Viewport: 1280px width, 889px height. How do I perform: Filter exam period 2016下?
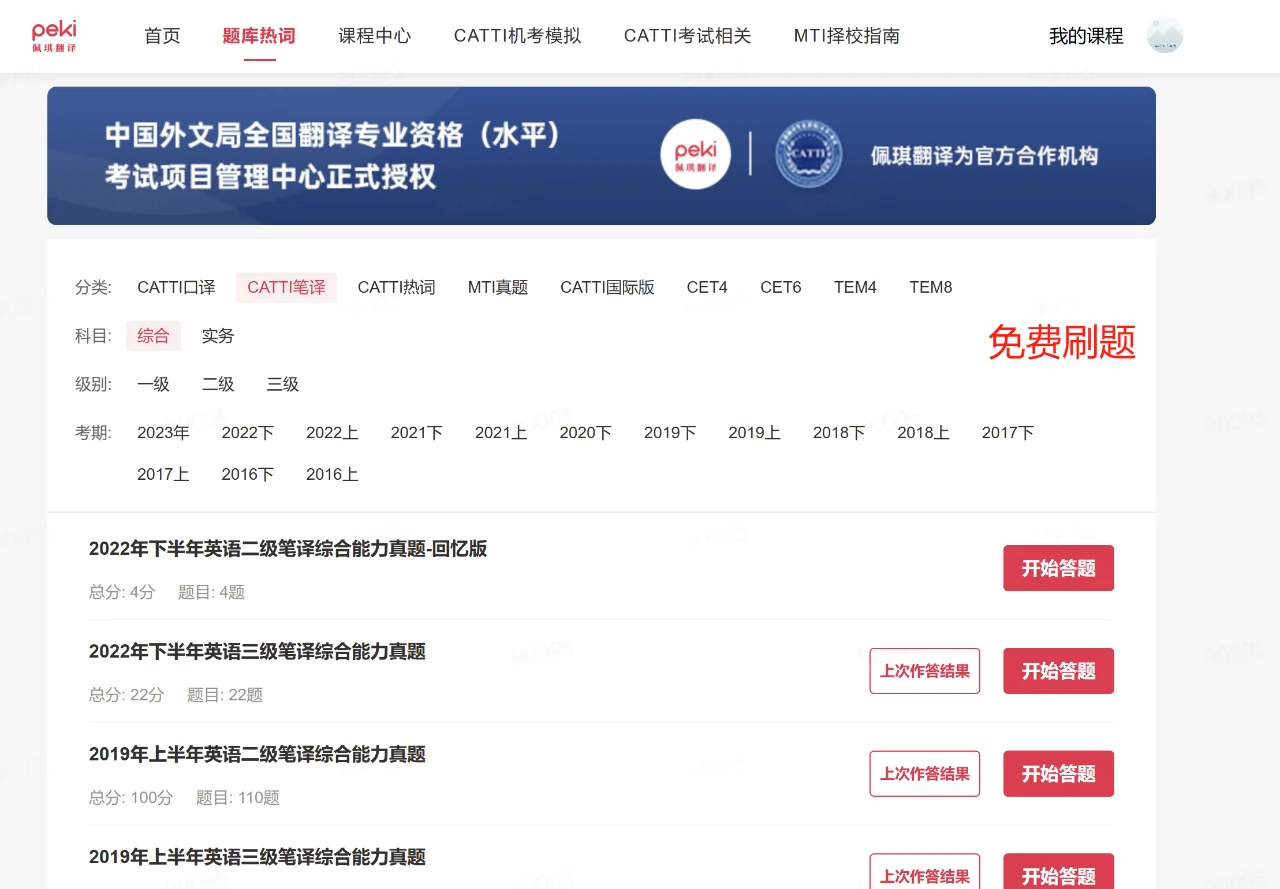pos(247,475)
